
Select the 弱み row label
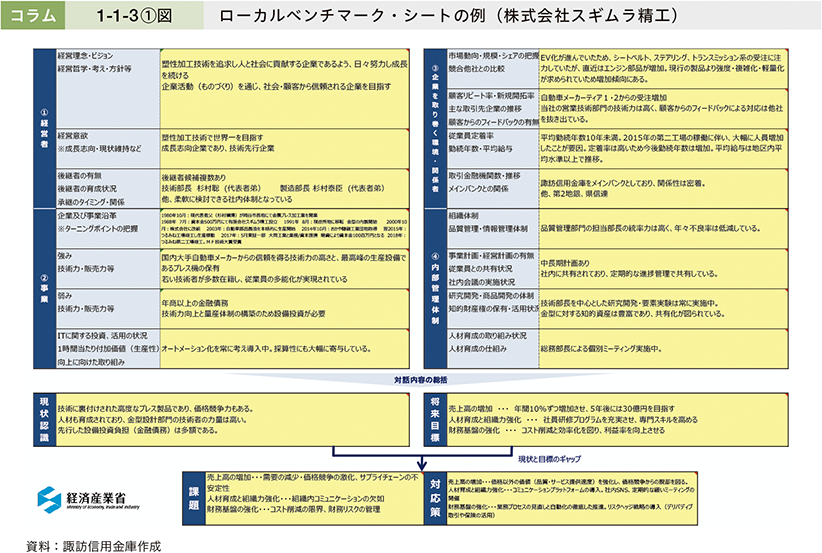(x=64, y=295)
